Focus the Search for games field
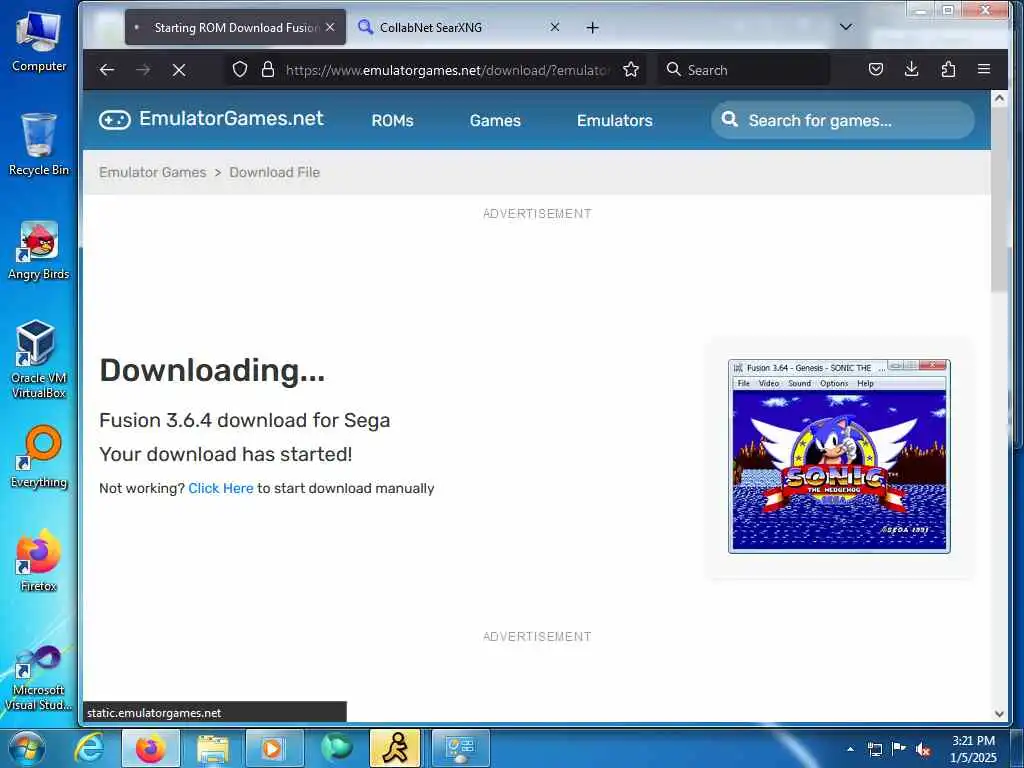Image resolution: width=1024 pixels, height=768 pixels. (x=842, y=120)
